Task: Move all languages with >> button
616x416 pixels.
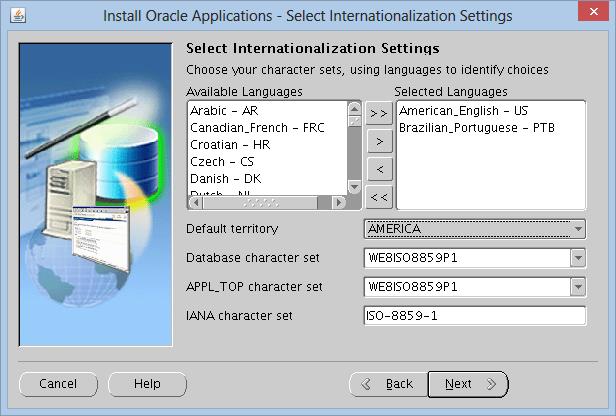Action: pyautogui.click(x=379, y=114)
